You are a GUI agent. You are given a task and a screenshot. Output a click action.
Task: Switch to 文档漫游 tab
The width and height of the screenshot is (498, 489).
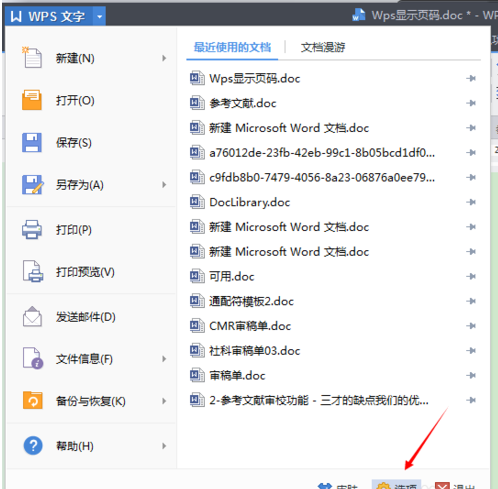[323, 47]
